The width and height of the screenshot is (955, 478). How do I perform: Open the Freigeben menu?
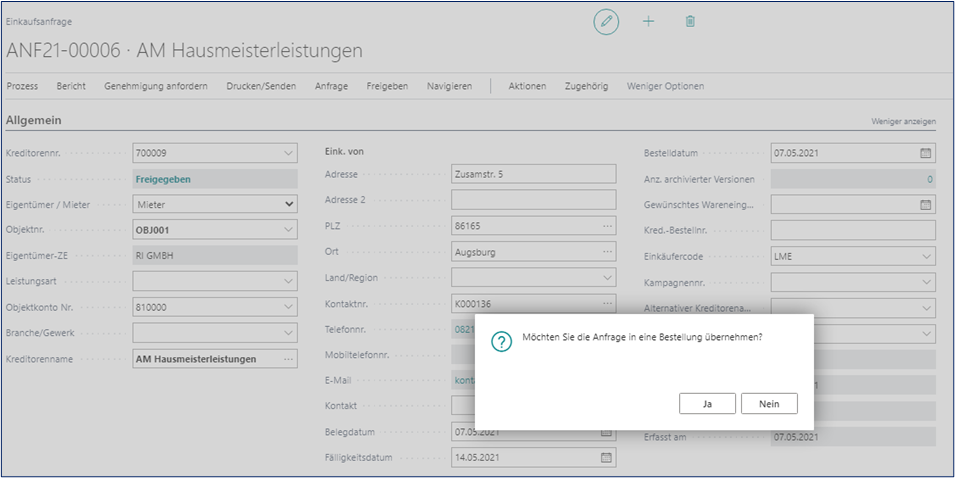(x=387, y=86)
